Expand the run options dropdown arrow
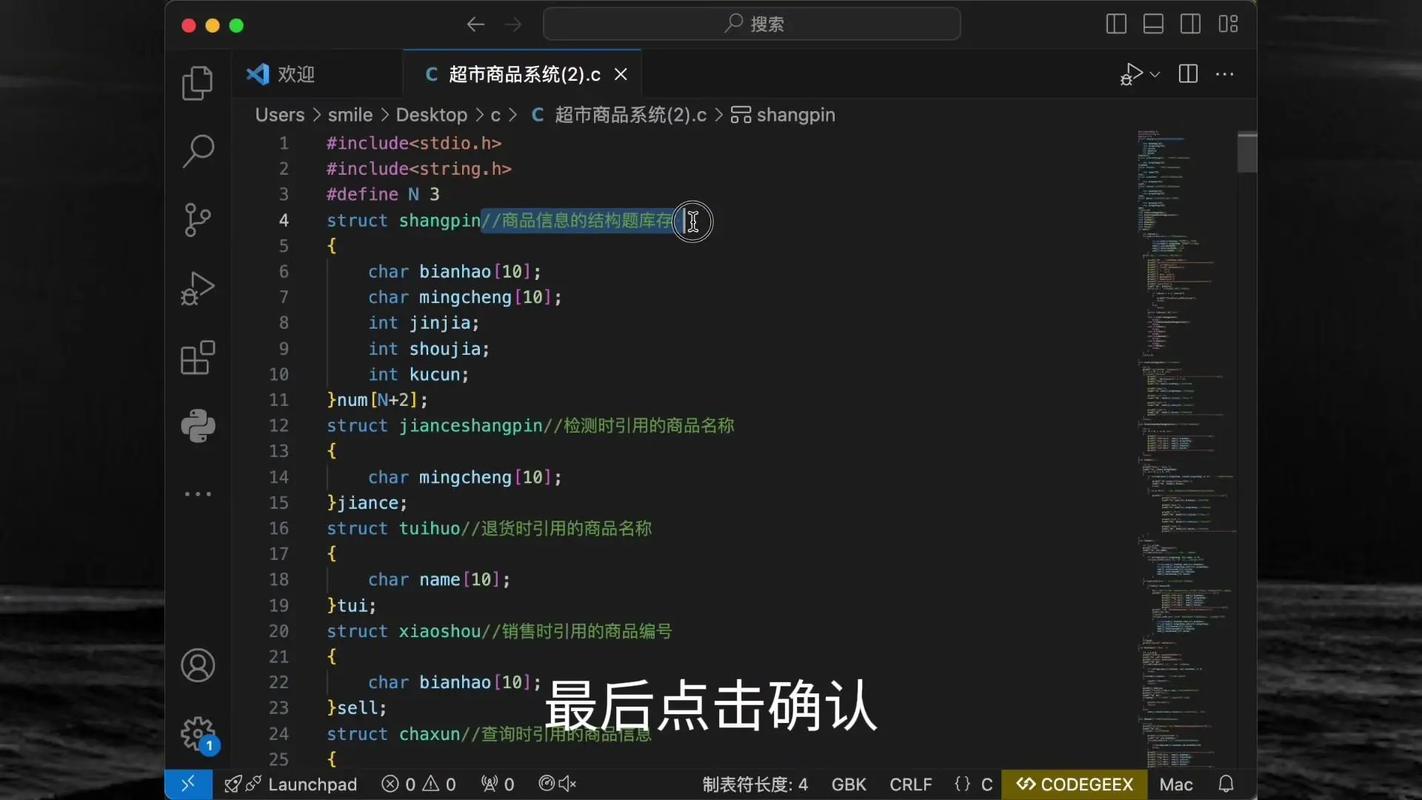Viewport: 1422px width, 800px height. coord(1155,75)
